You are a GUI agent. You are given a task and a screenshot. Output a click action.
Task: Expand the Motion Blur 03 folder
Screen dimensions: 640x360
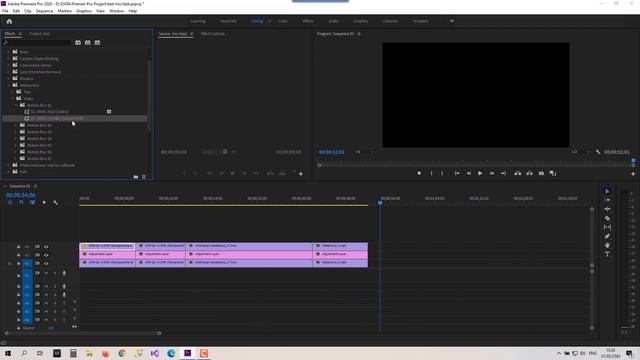(16, 132)
